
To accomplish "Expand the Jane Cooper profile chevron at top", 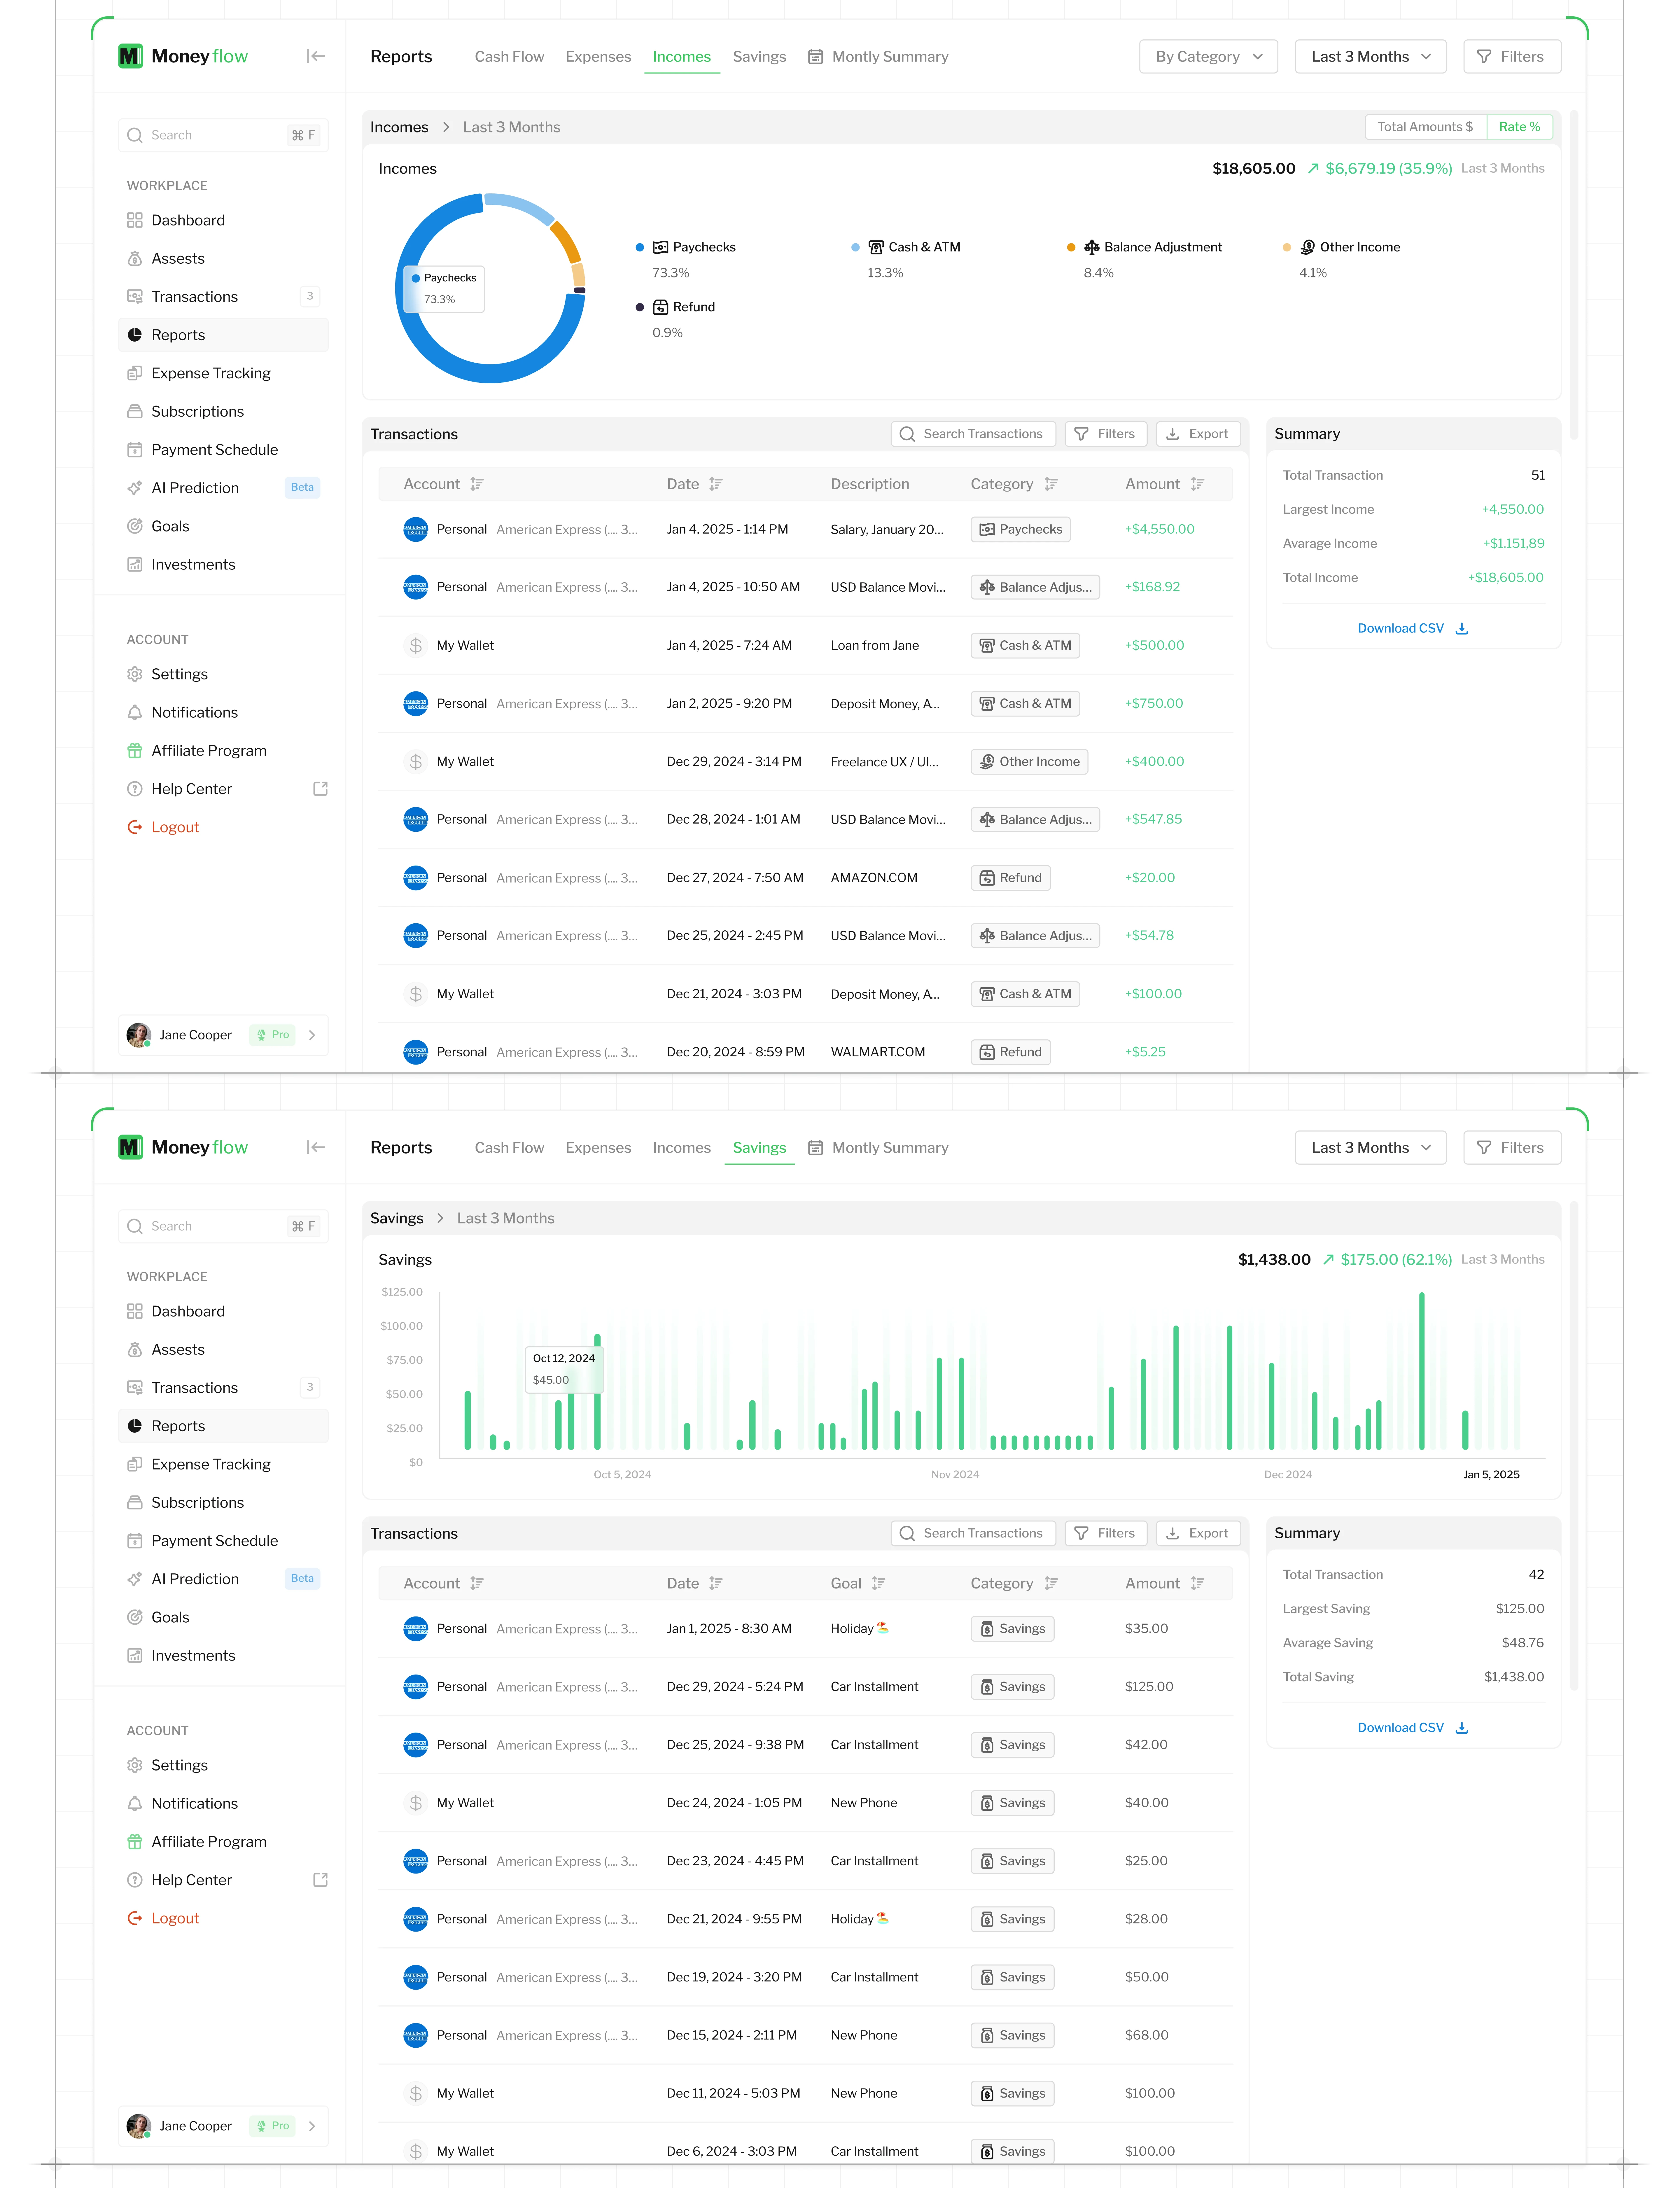I will point(312,1035).
